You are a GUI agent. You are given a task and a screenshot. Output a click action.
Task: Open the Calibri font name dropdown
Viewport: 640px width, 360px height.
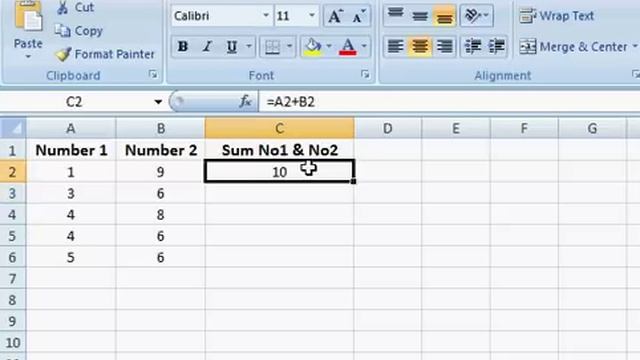pyautogui.click(x=266, y=16)
